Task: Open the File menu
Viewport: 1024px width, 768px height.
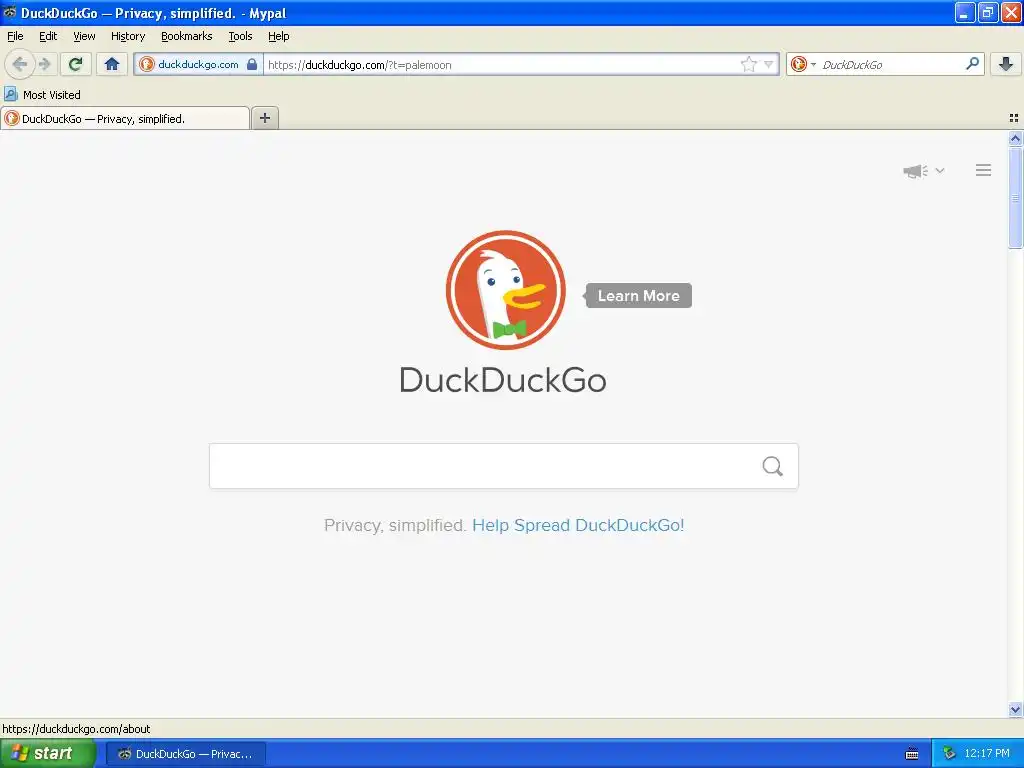Action: (x=15, y=36)
